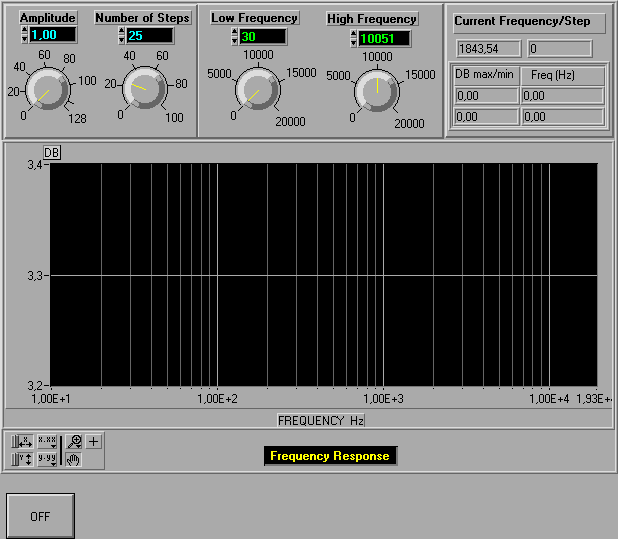618x539 pixels.
Task: Click the High Frequency label
Action: pyautogui.click(x=372, y=19)
